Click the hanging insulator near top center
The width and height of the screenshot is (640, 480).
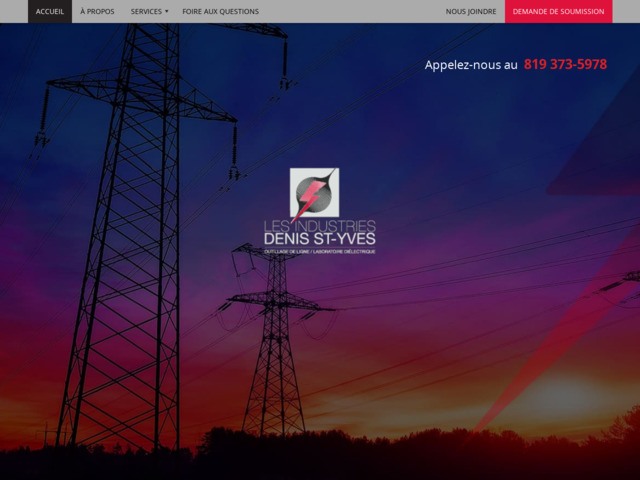click(285, 68)
